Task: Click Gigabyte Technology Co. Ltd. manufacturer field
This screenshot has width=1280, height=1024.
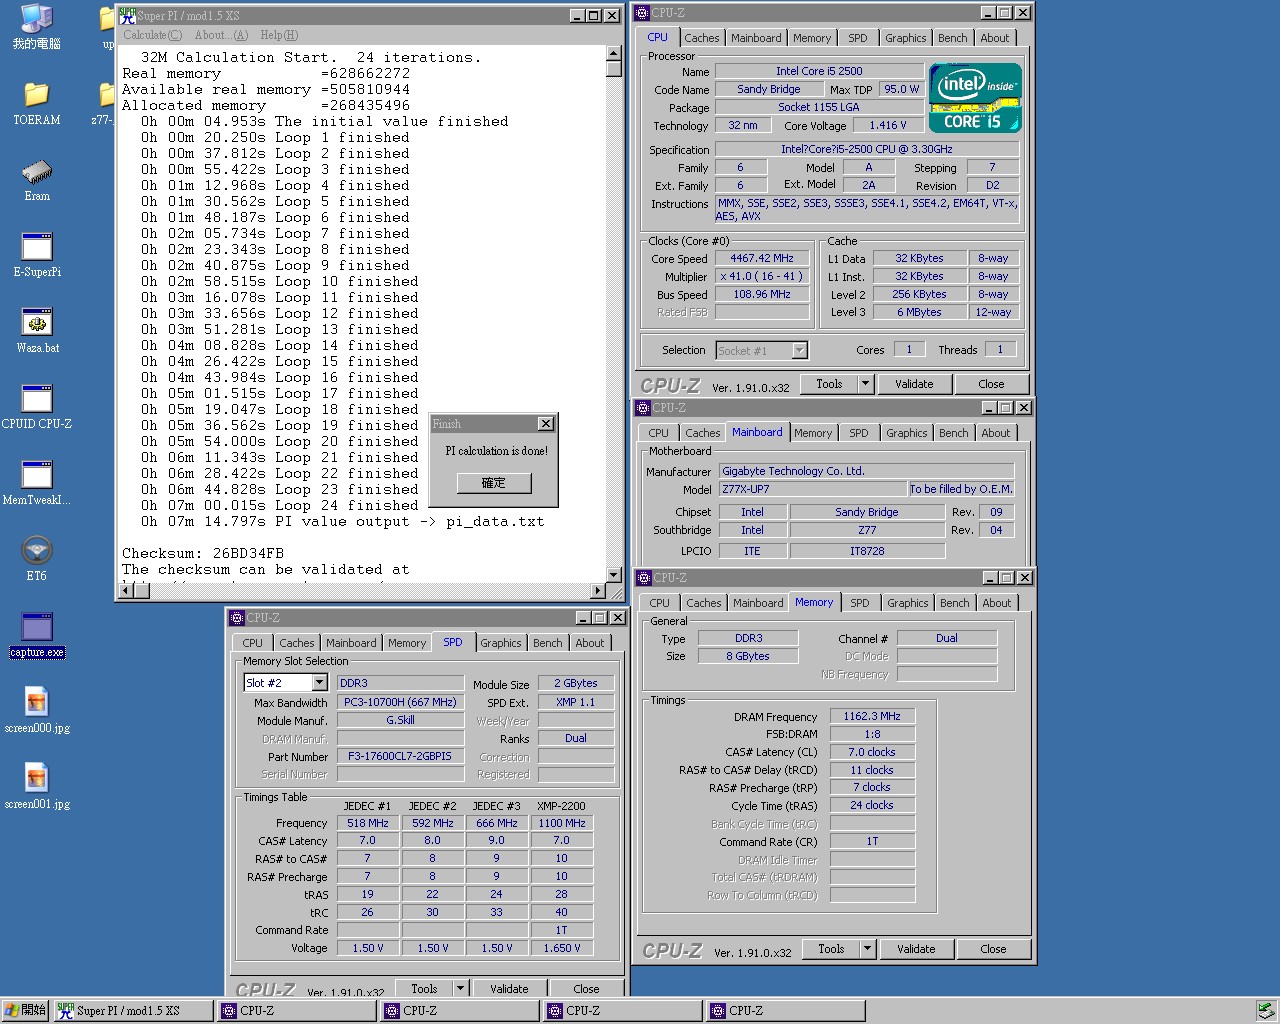Action: point(866,471)
